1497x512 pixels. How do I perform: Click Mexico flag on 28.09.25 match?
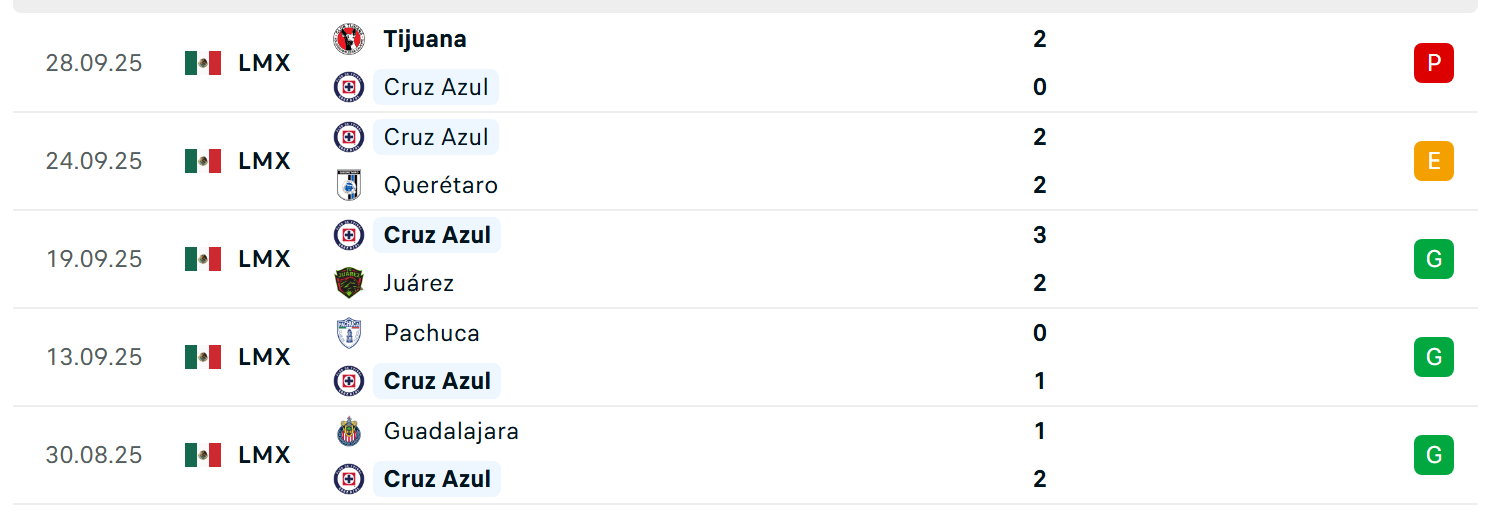(x=203, y=63)
